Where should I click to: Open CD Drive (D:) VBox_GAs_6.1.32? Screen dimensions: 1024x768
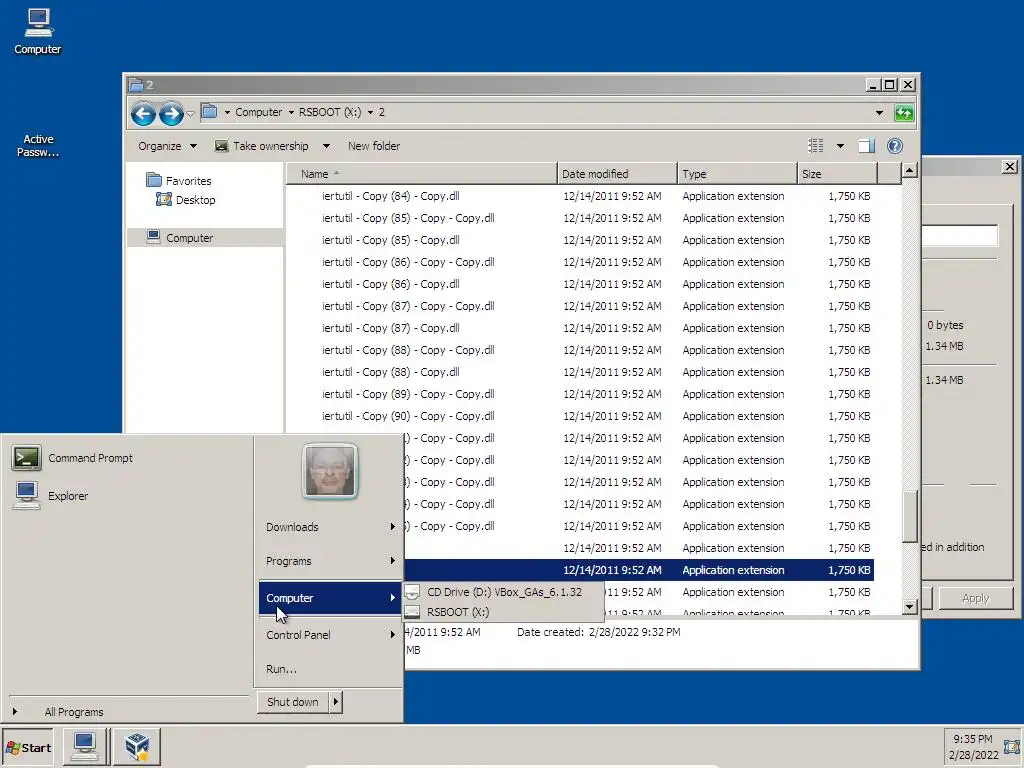[504, 592]
